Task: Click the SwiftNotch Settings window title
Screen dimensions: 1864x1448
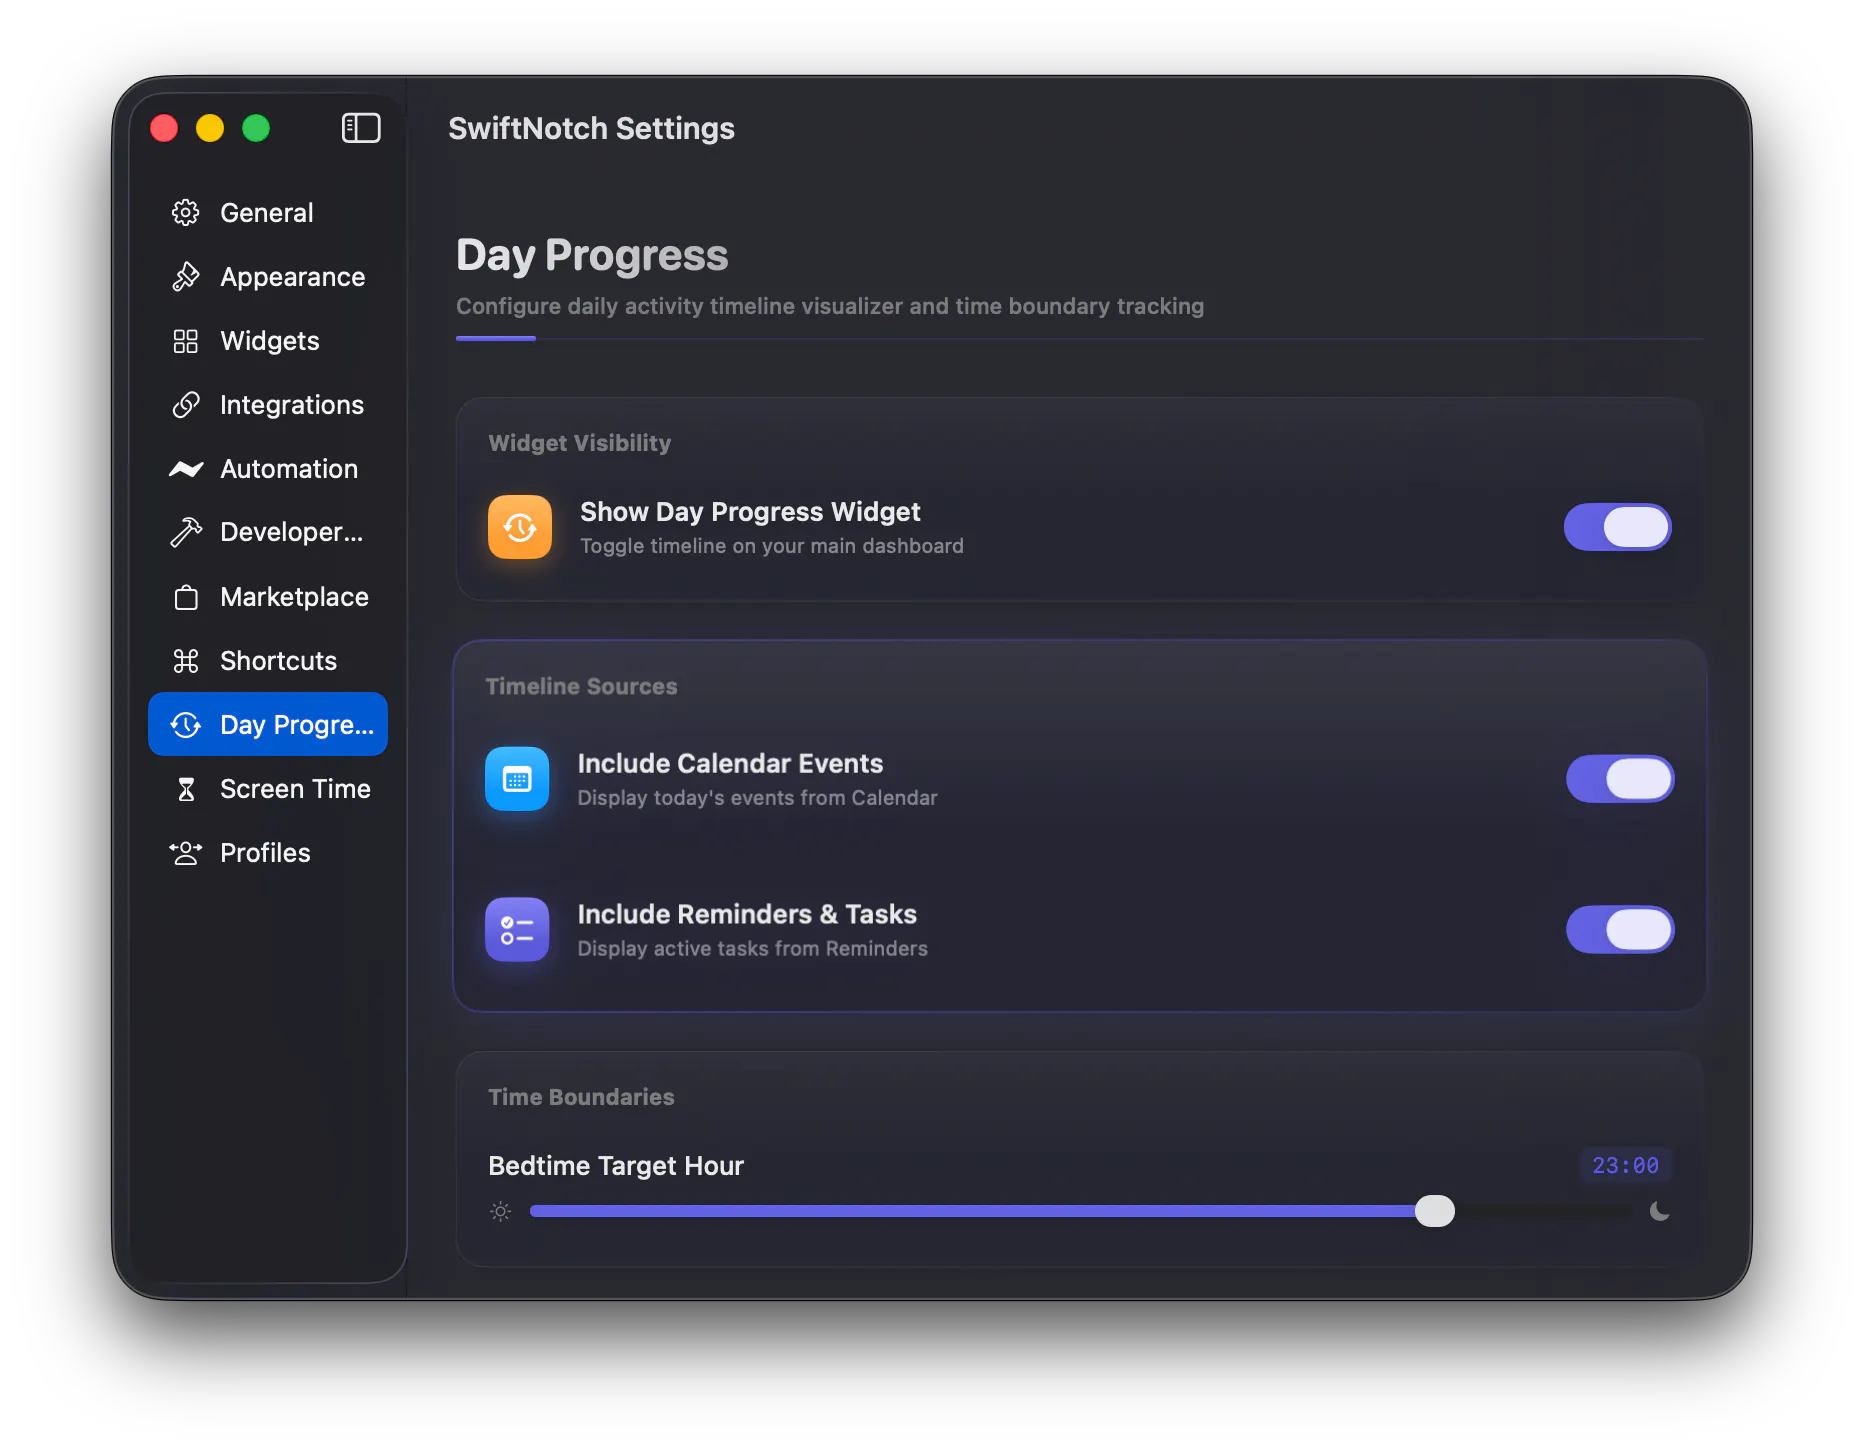Action: point(591,128)
